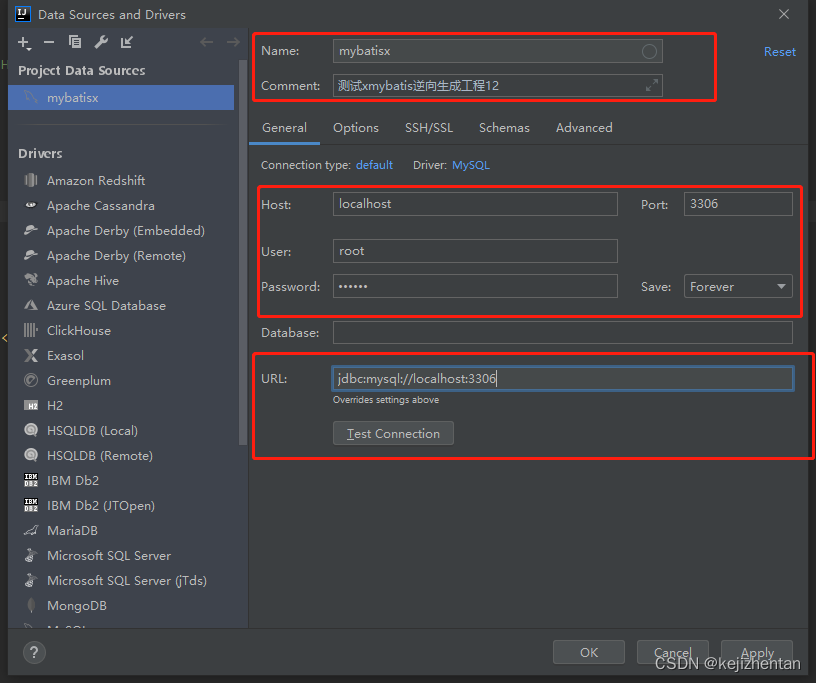Viewport: 816px width, 683px height.
Task: Open help question mark button
Action: coord(34,652)
